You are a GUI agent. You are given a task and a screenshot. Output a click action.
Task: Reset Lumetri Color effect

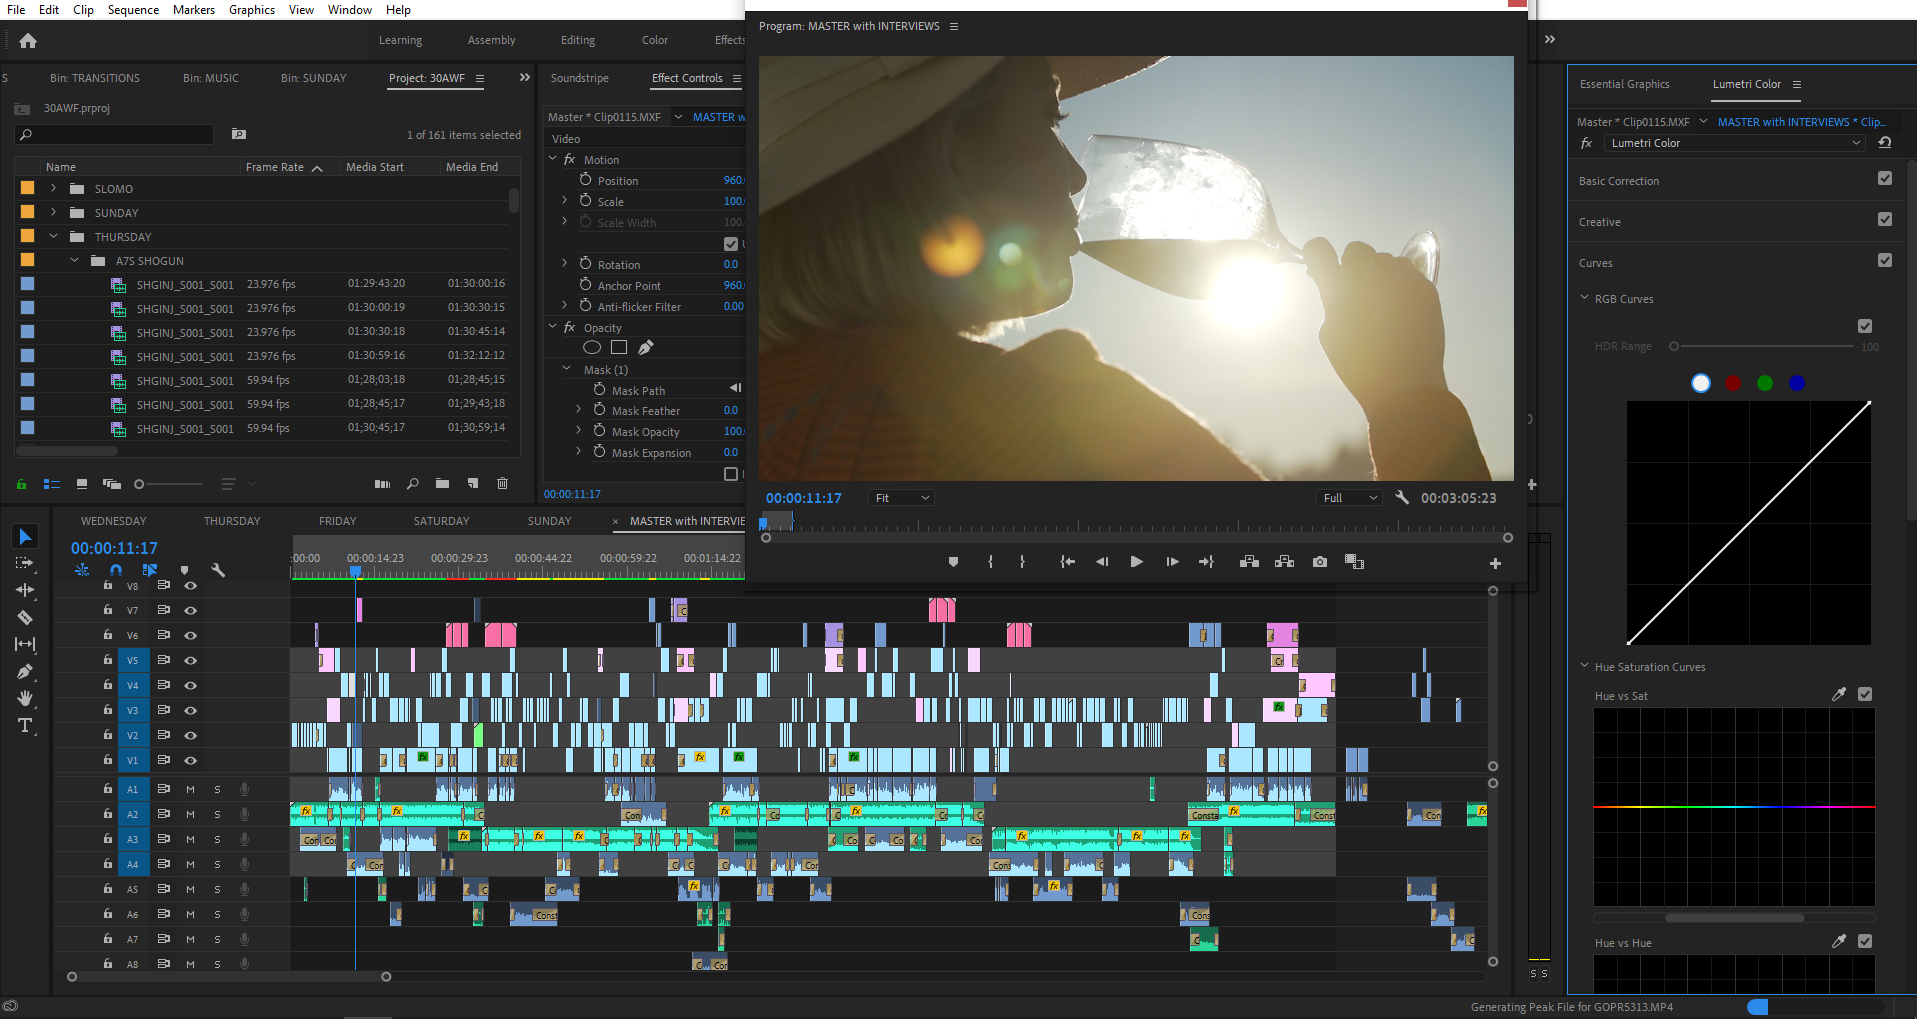coord(1885,143)
